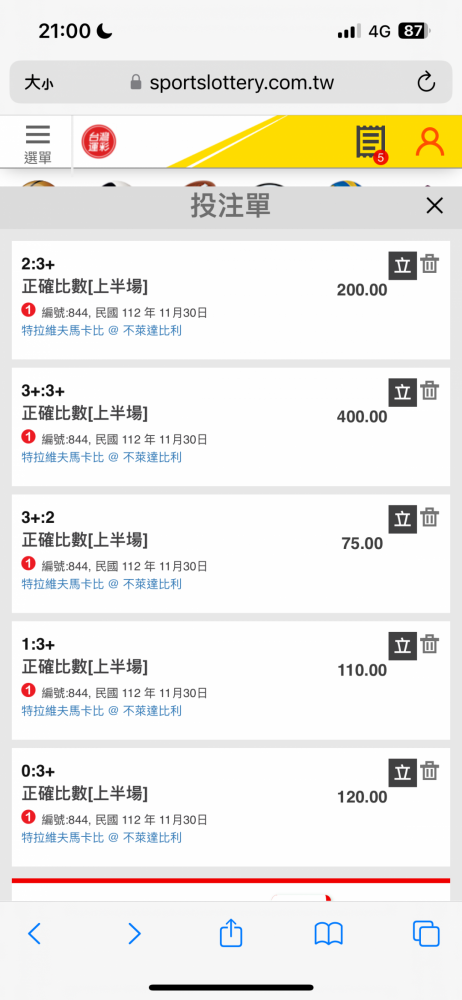
Task: Show Safari open tabs overview
Action: tap(426, 934)
